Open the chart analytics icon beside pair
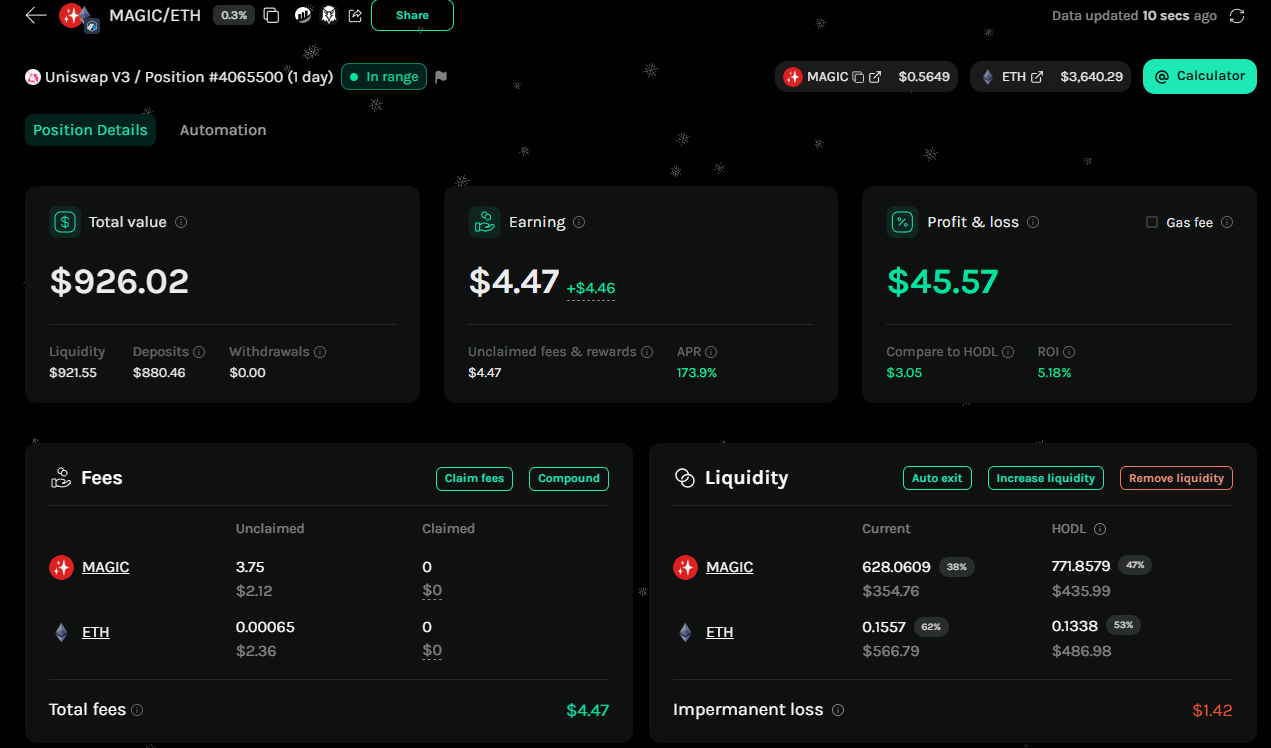The height and width of the screenshot is (748, 1271). pos(303,15)
